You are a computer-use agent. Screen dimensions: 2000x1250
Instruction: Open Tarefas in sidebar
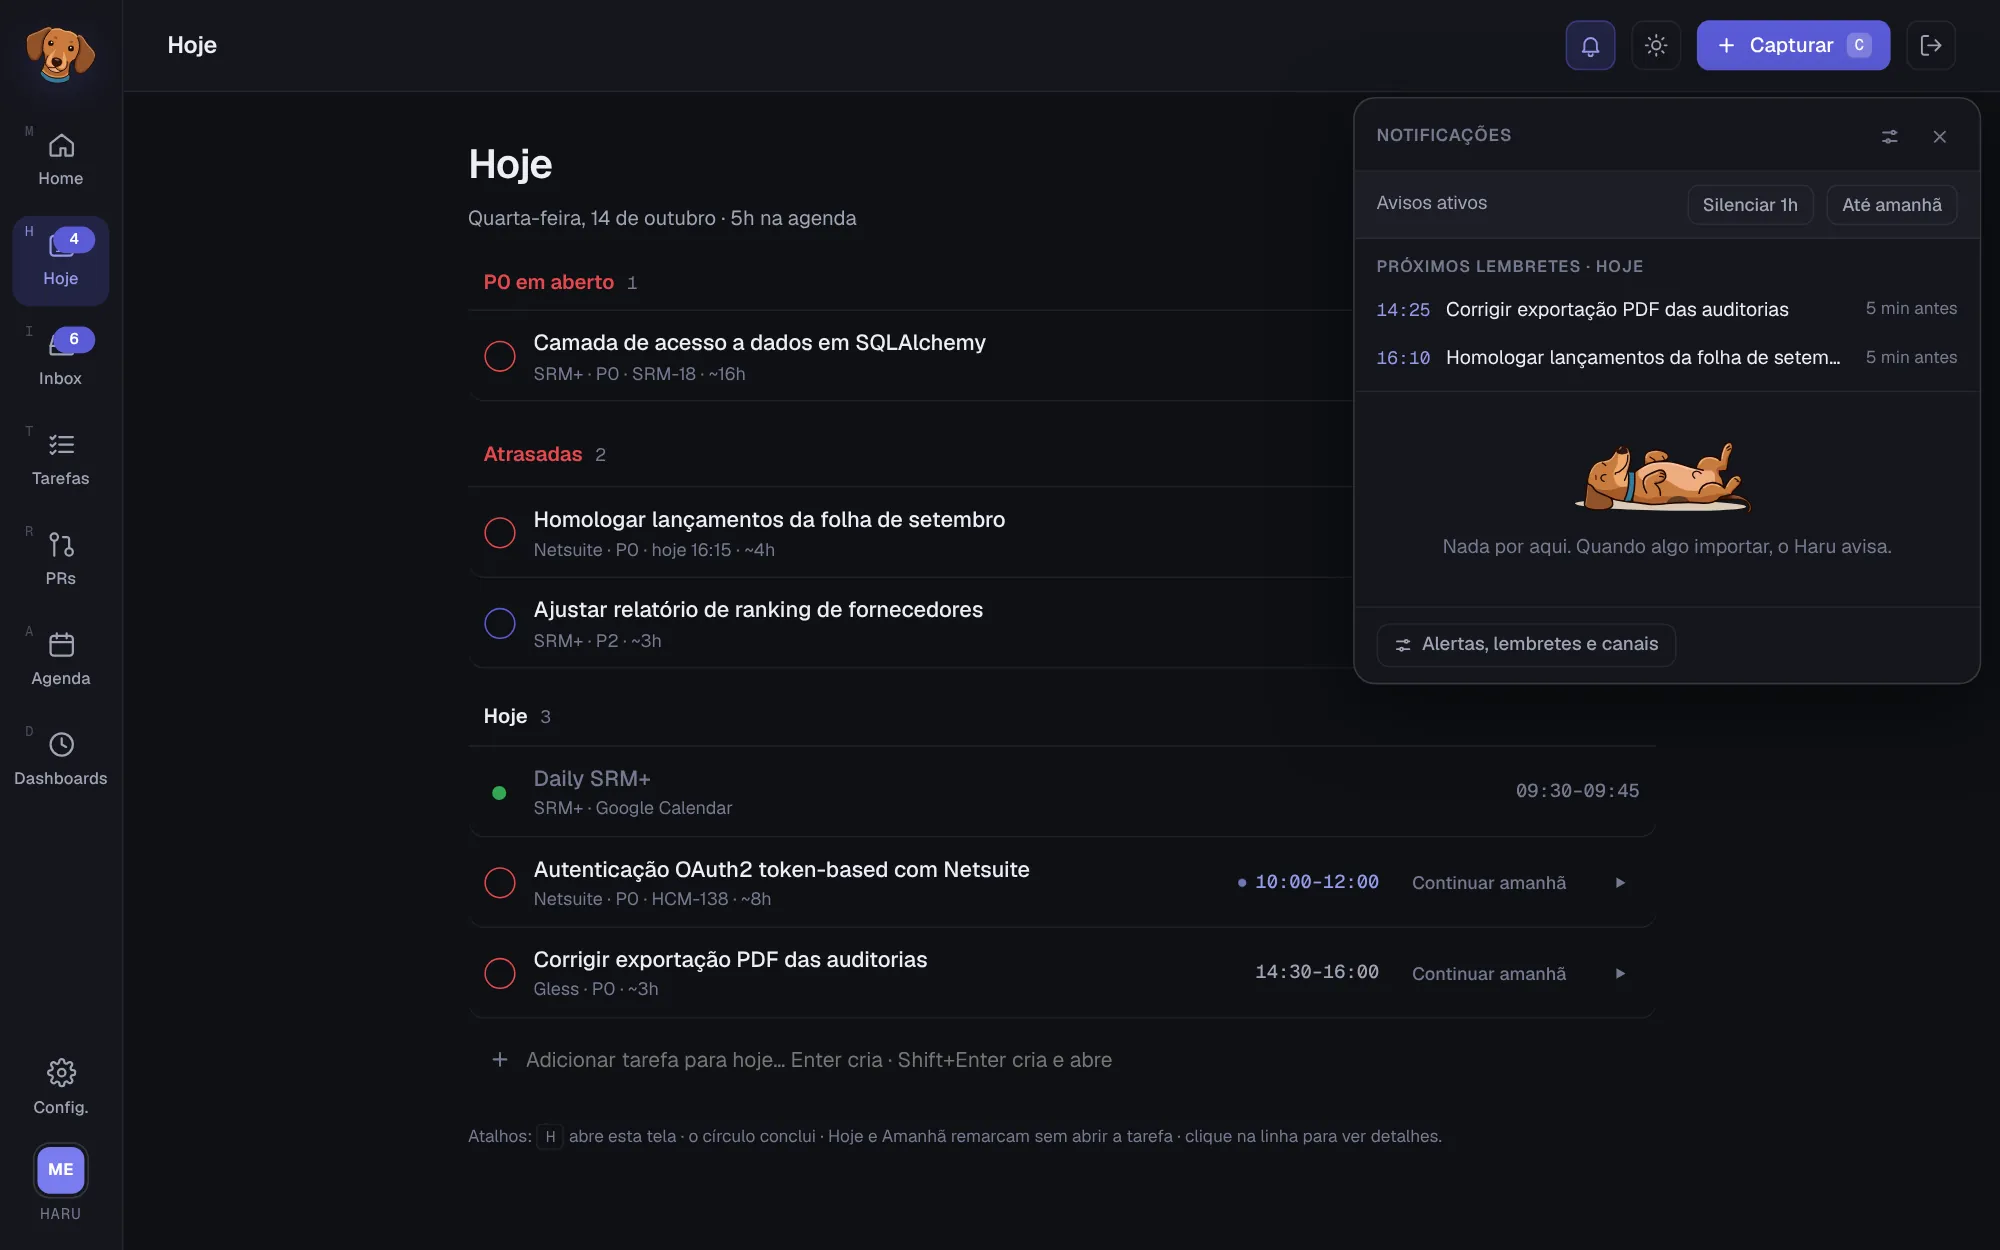[61, 460]
